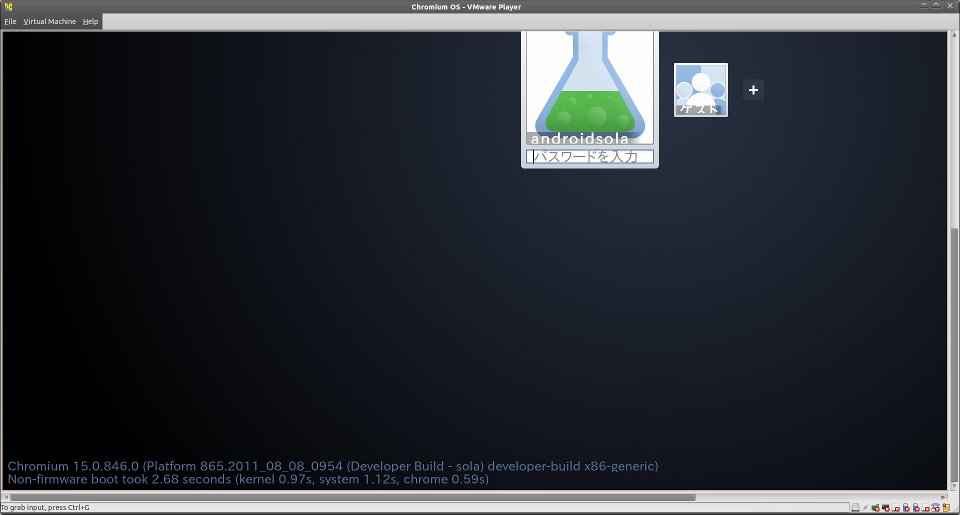Image resolution: width=960 pixels, height=515 pixels.
Task: Add a new user with plus button
Action: pos(753,90)
